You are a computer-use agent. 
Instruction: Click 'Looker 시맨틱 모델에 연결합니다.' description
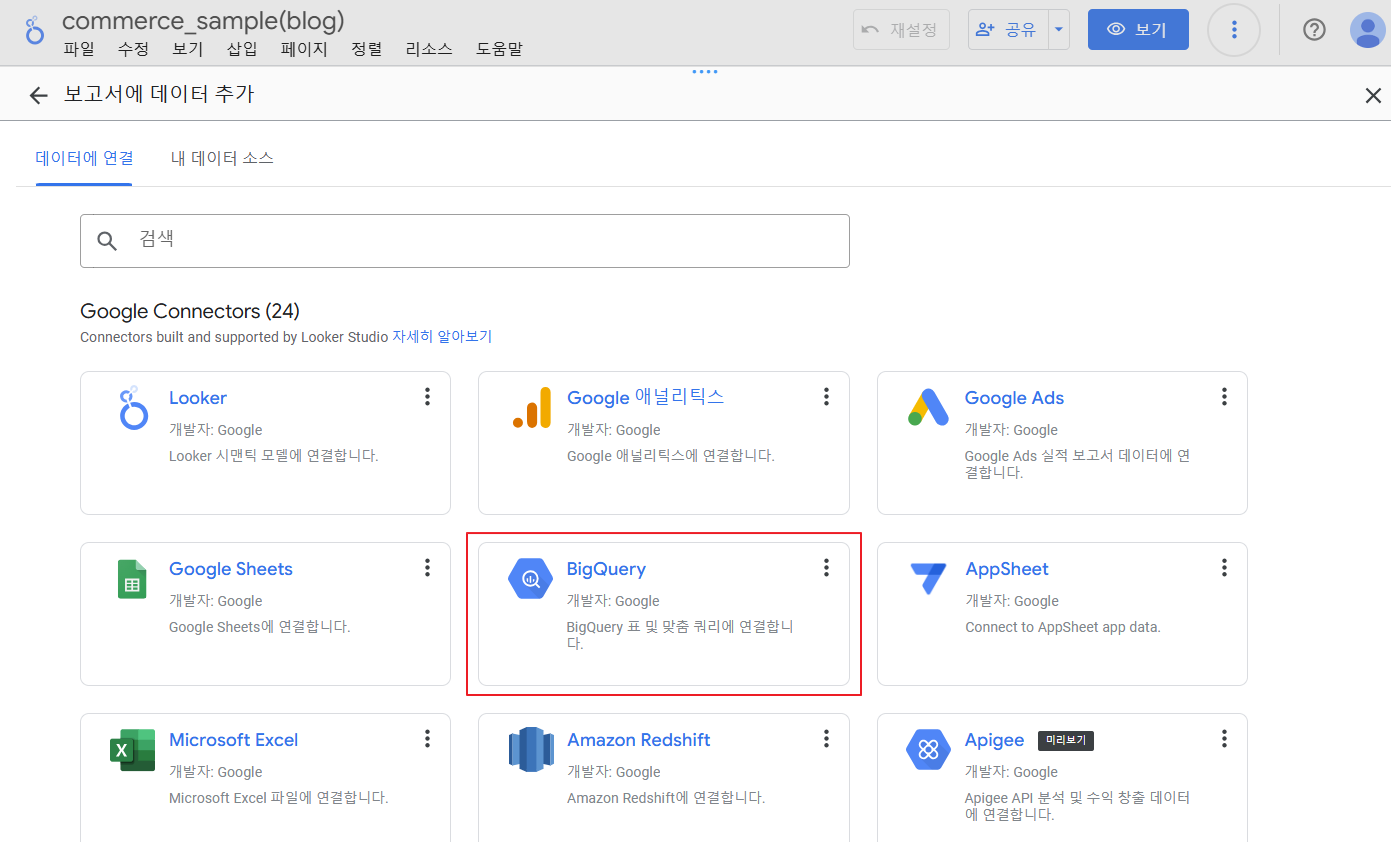click(273, 456)
